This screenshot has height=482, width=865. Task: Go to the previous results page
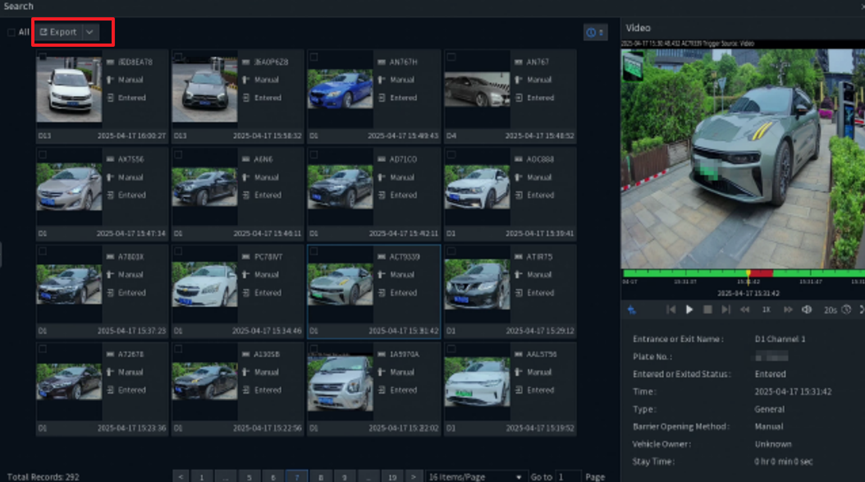coord(180,477)
